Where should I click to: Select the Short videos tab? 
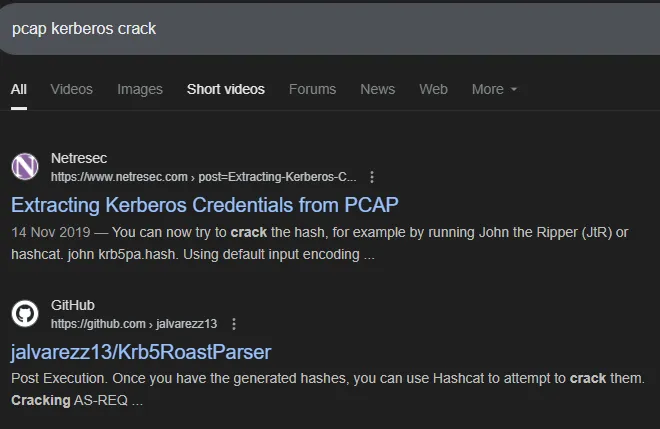coord(226,89)
